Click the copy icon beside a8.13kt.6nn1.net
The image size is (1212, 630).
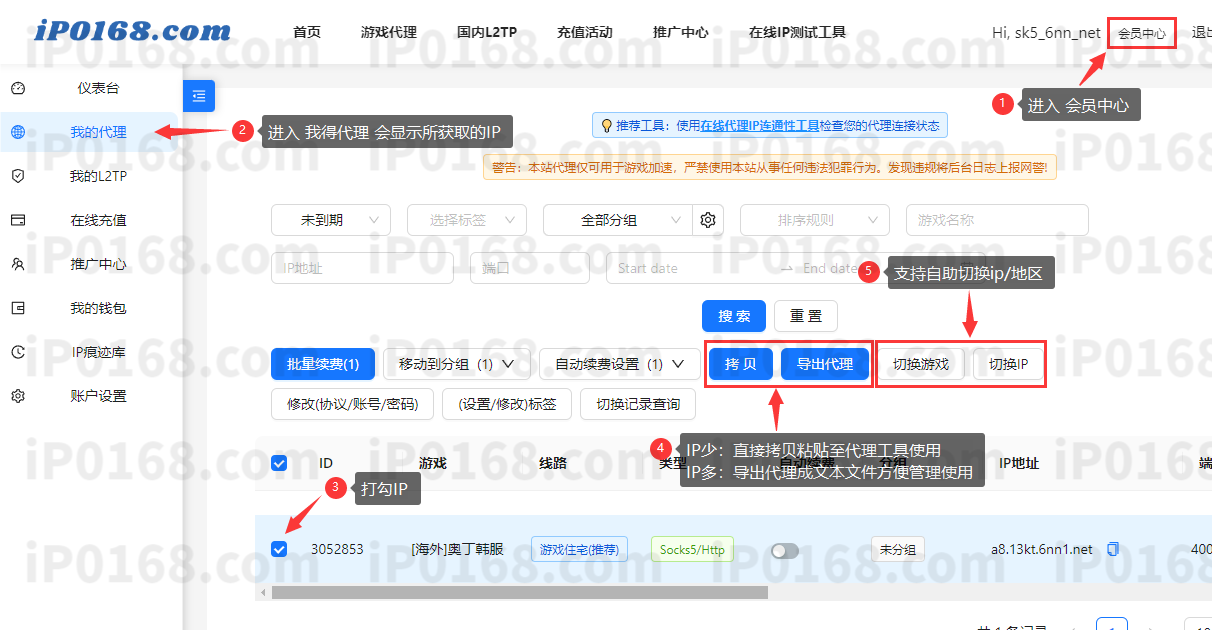tap(1113, 549)
